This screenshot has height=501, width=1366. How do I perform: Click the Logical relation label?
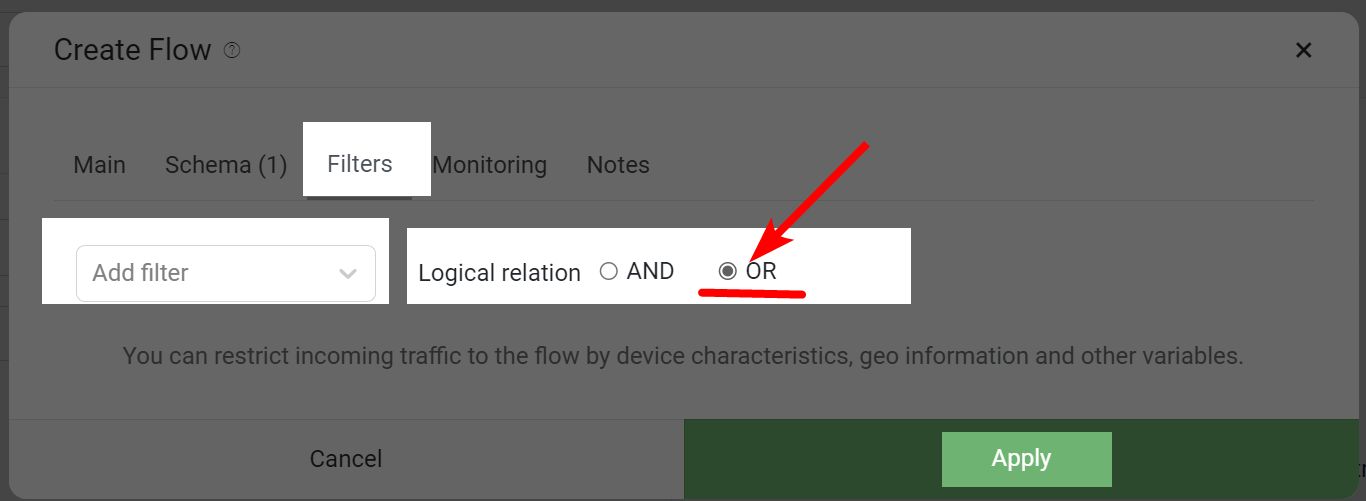tap(499, 273)
